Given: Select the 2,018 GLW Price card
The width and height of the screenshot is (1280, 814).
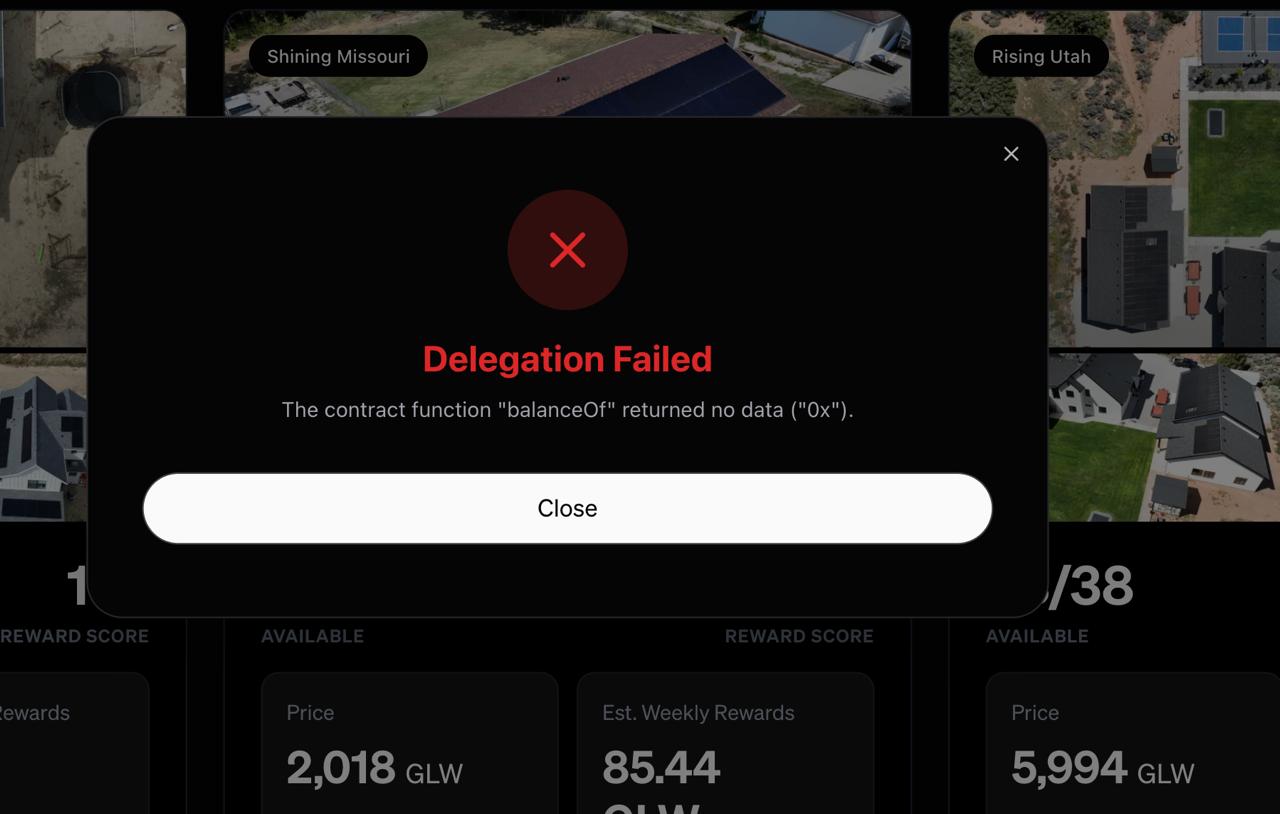Looking at the screenshot, I should click(409, 743).
